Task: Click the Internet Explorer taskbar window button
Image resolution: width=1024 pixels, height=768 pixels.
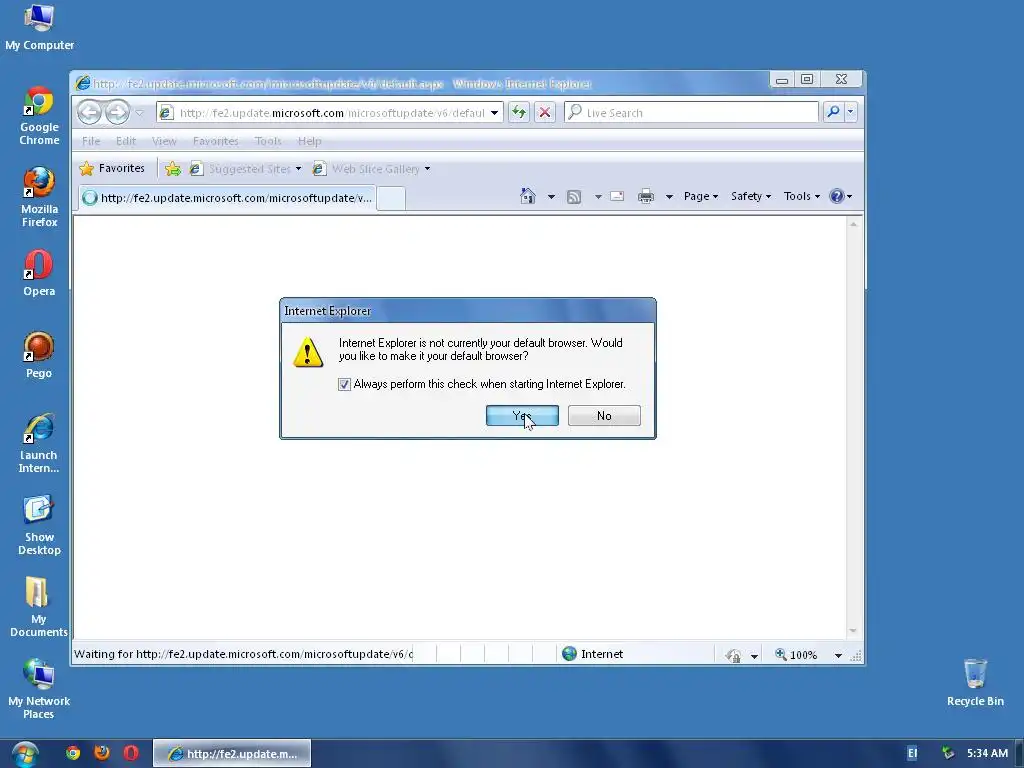Action: 232,754
